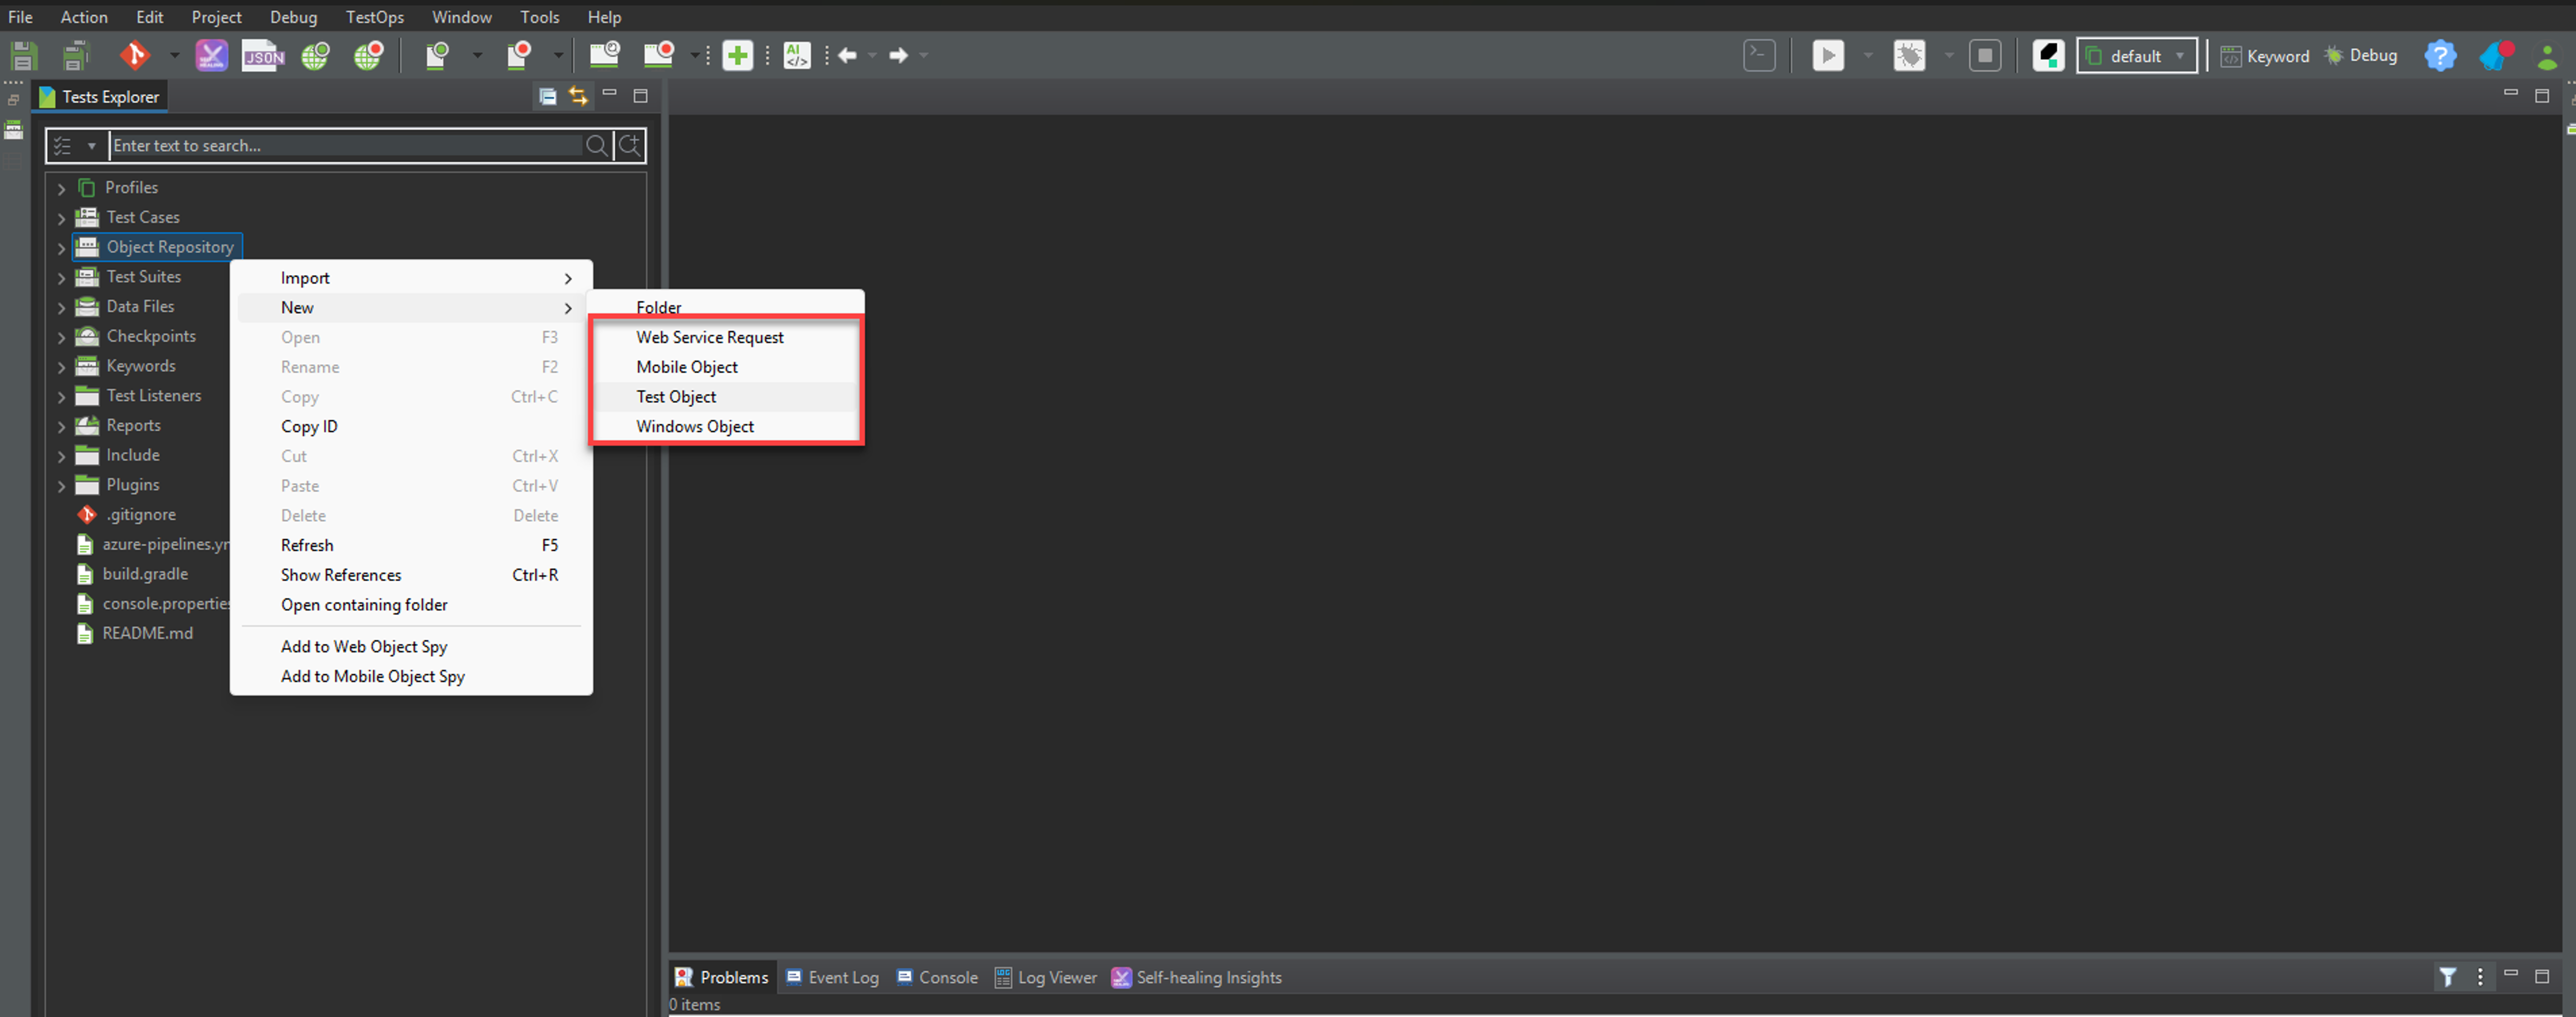Click the green plus new item icon
The height and width of the screenshot is (1017, 2576).
point(737,55)
